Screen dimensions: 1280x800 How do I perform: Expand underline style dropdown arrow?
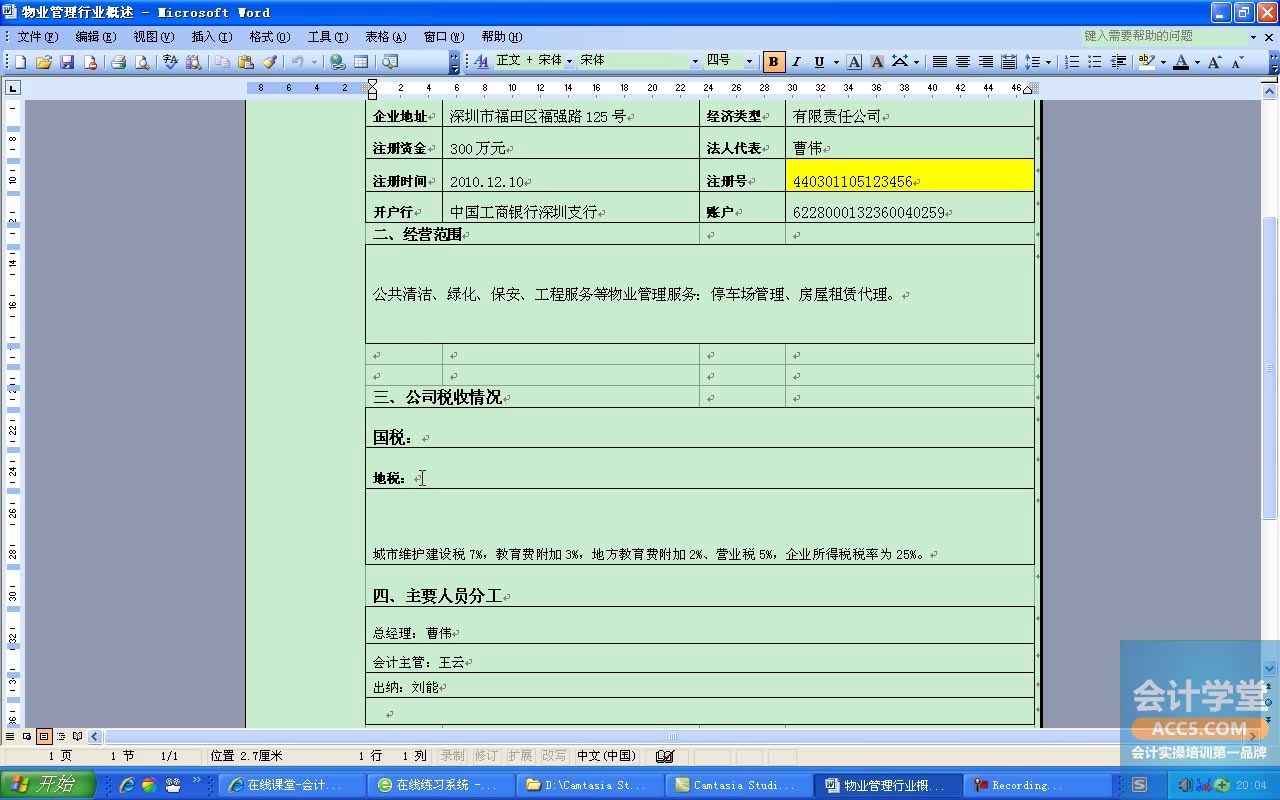835,62
